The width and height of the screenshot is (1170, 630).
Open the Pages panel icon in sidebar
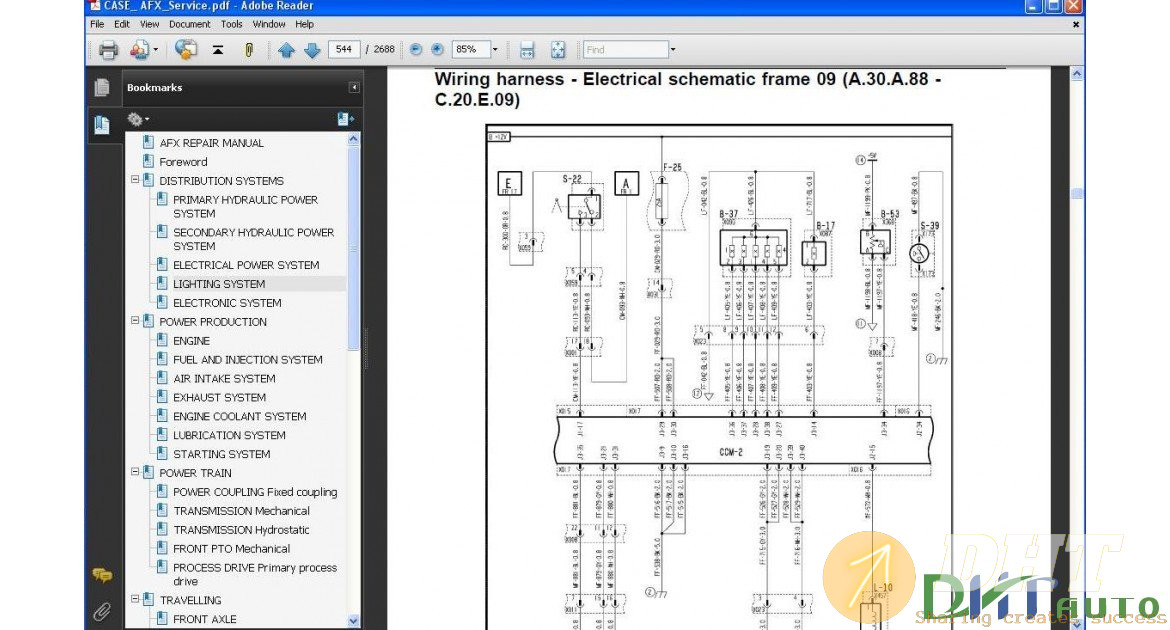point(102,87)
